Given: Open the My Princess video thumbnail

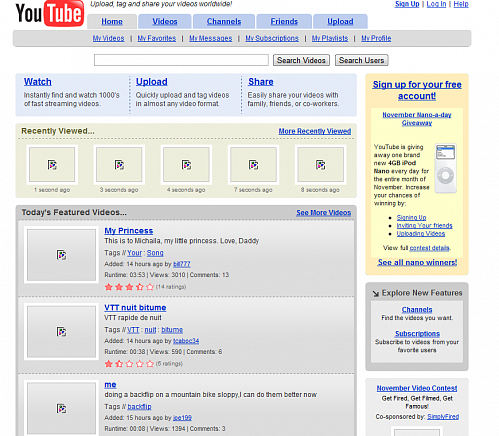Looking at the screenshot, I should point(61,255).
